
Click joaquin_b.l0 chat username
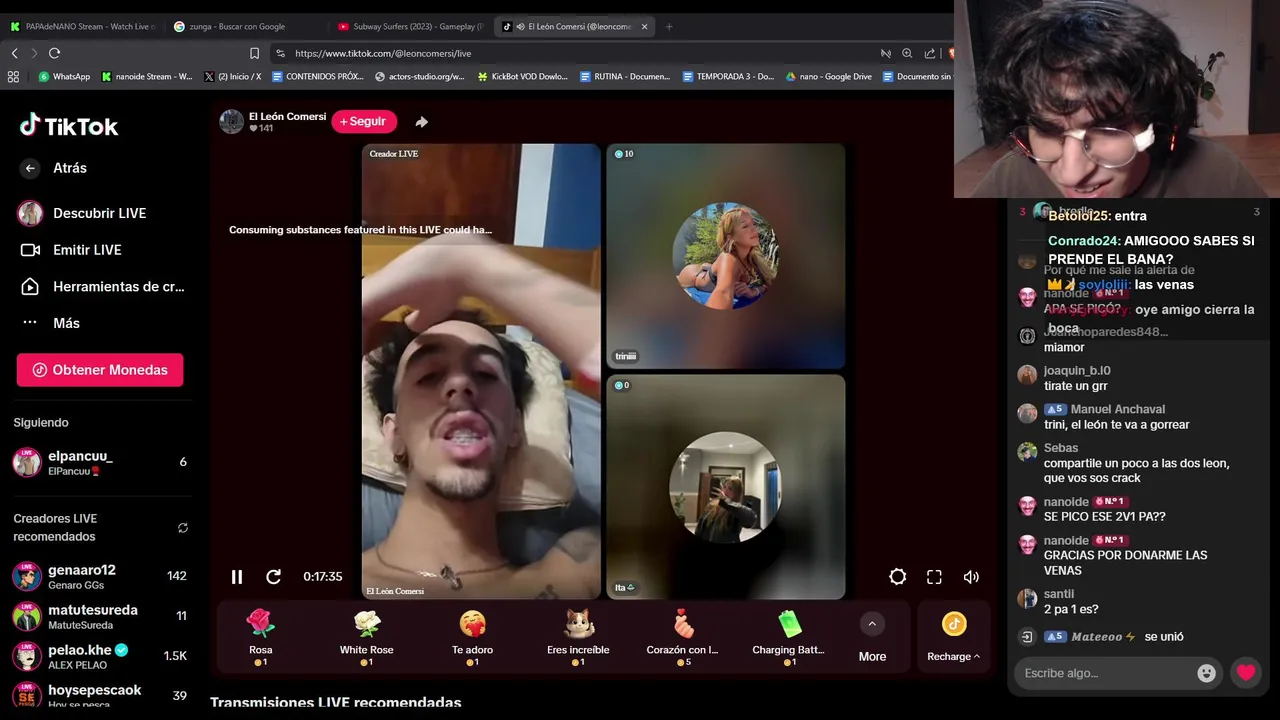(x=1077, y=370)
